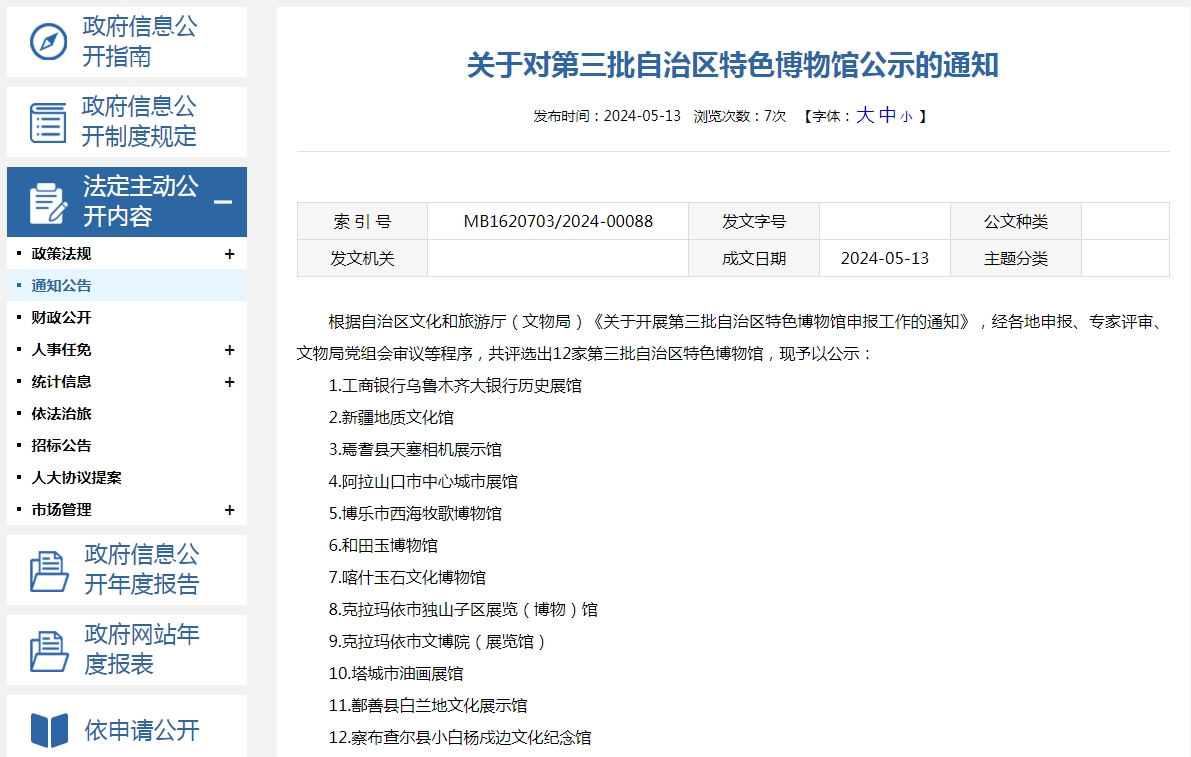This screenshot has height=757, width=1191.
Task: Expand the 政策法规 submenu plus
Action: [x=229, y=254]
